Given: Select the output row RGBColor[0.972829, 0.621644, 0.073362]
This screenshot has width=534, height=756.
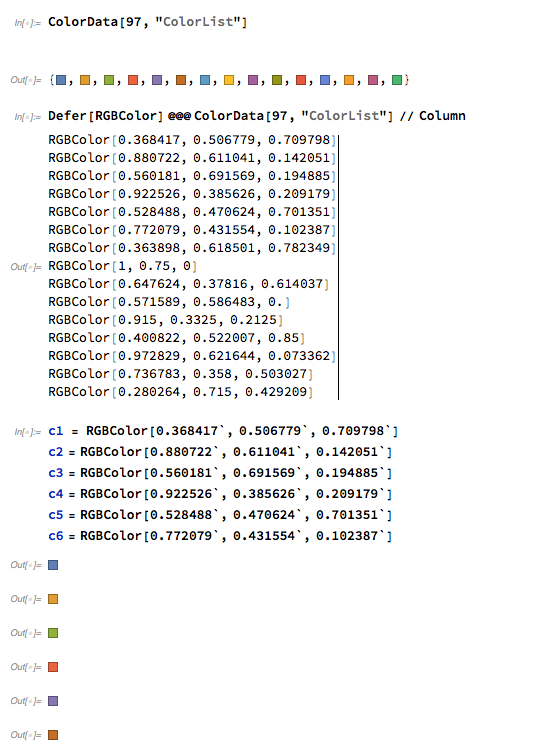Looking at the screenshot, I should pyautogui.click(x=192, y=356).
